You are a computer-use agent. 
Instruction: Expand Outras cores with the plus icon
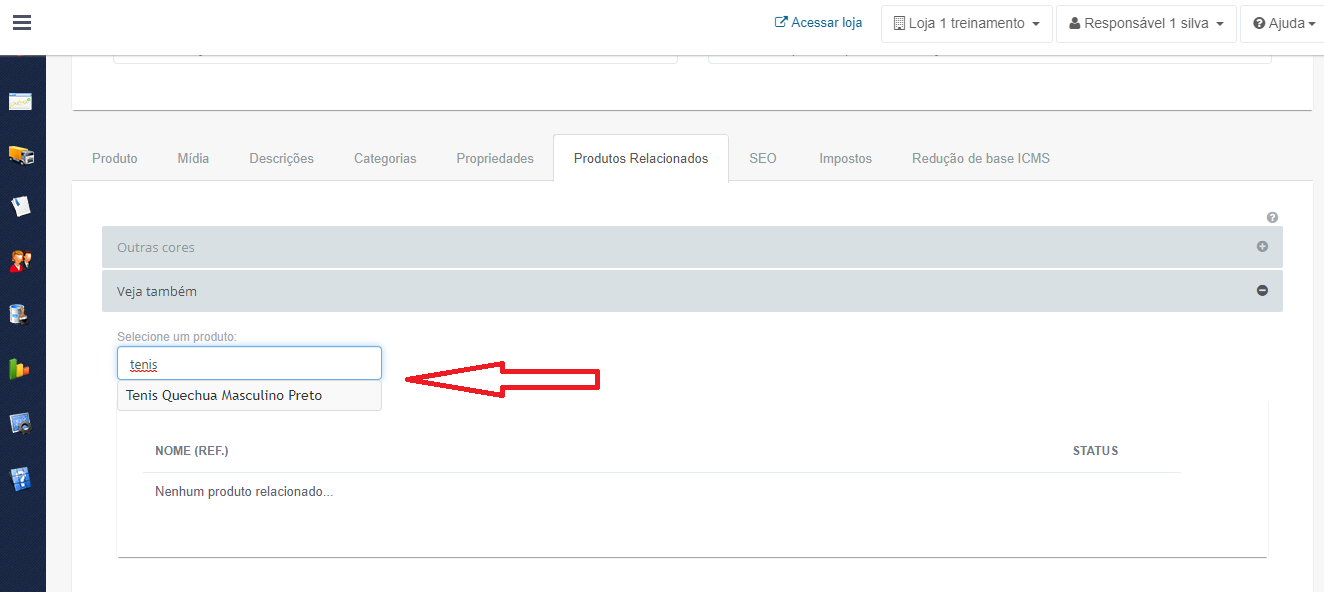point(1262,247)
